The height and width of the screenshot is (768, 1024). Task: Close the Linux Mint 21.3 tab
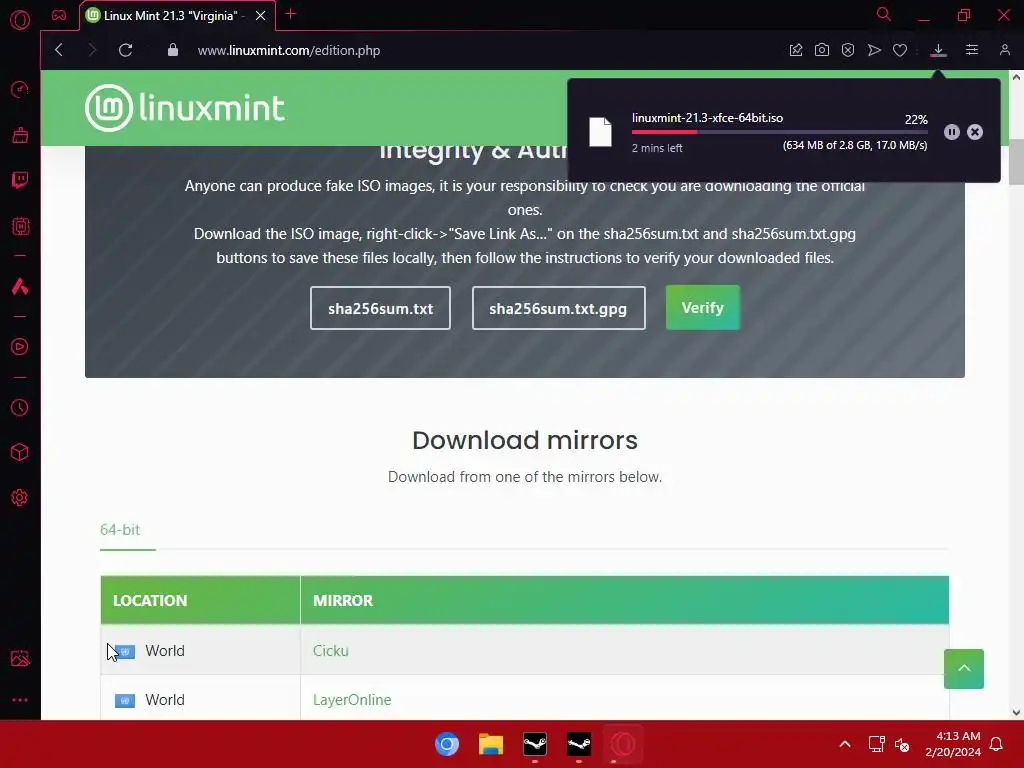click(x=261, y=16)
